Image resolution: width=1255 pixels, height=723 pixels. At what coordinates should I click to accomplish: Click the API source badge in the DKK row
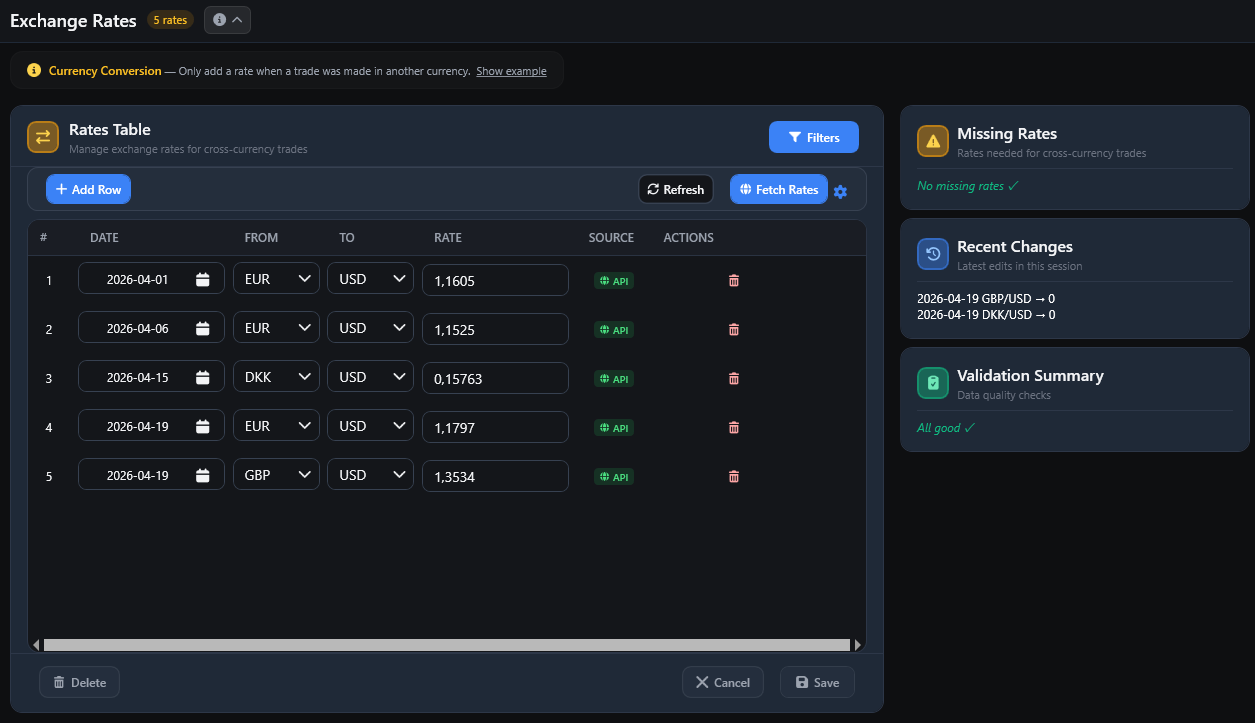614,379
